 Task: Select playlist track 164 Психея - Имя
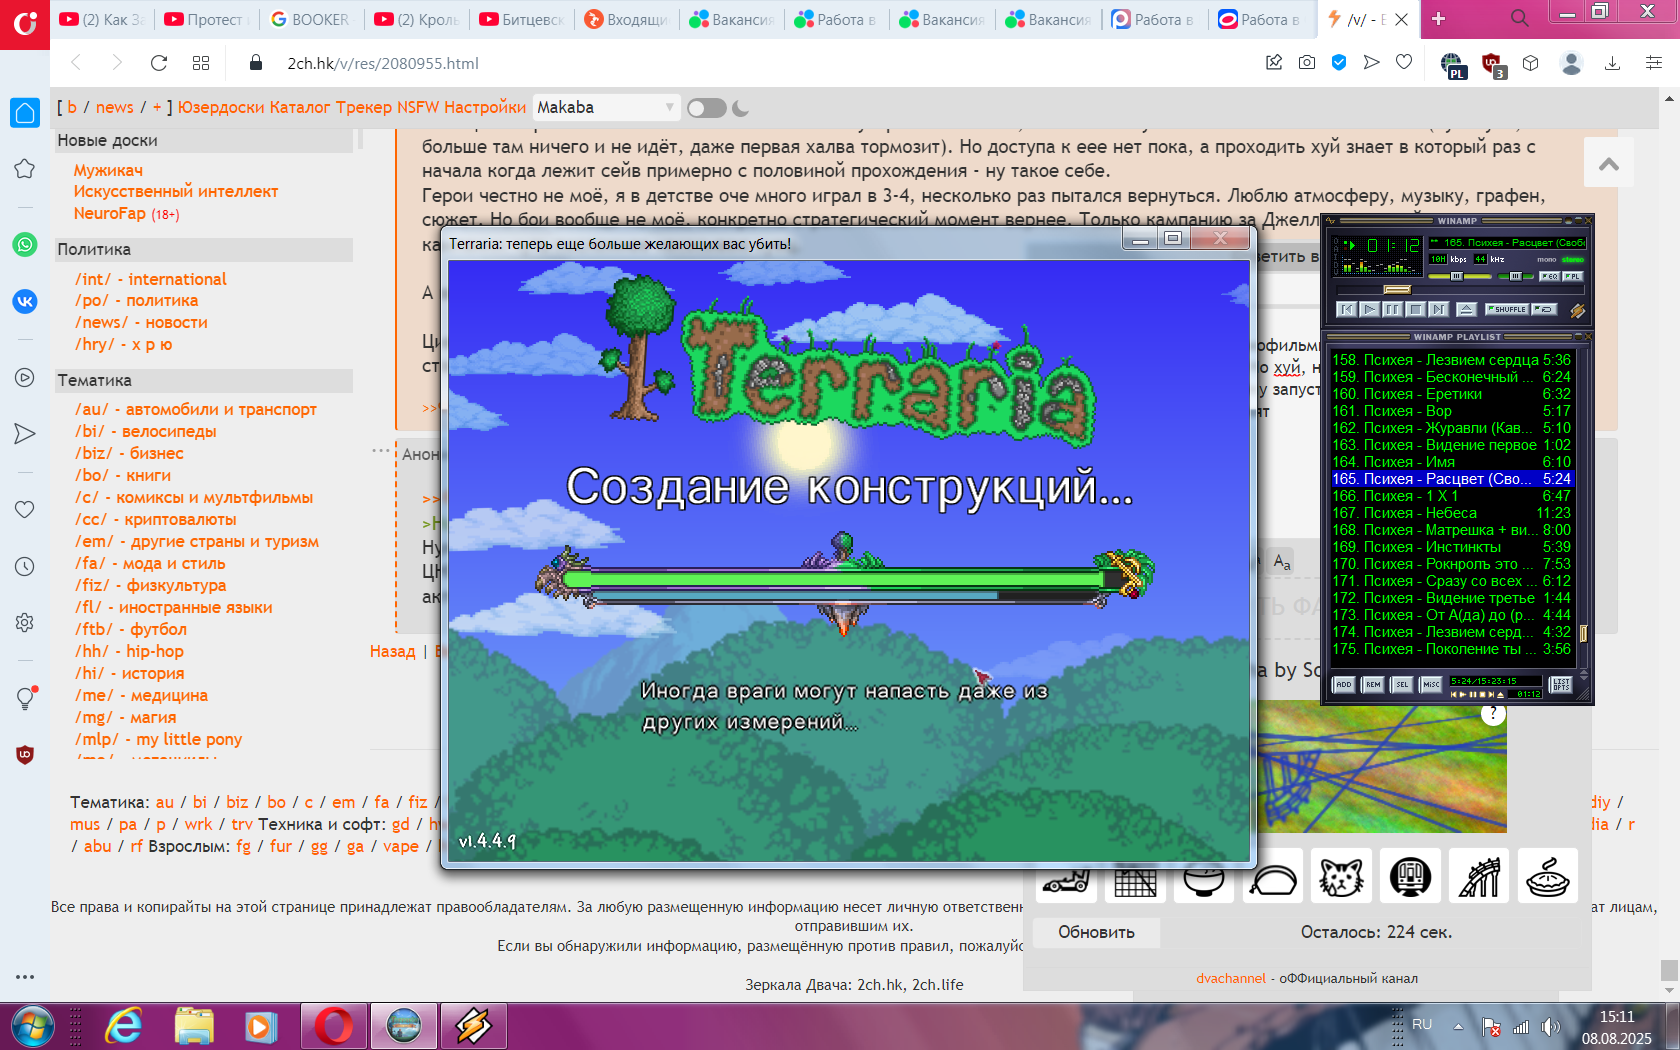(1451, 462)
